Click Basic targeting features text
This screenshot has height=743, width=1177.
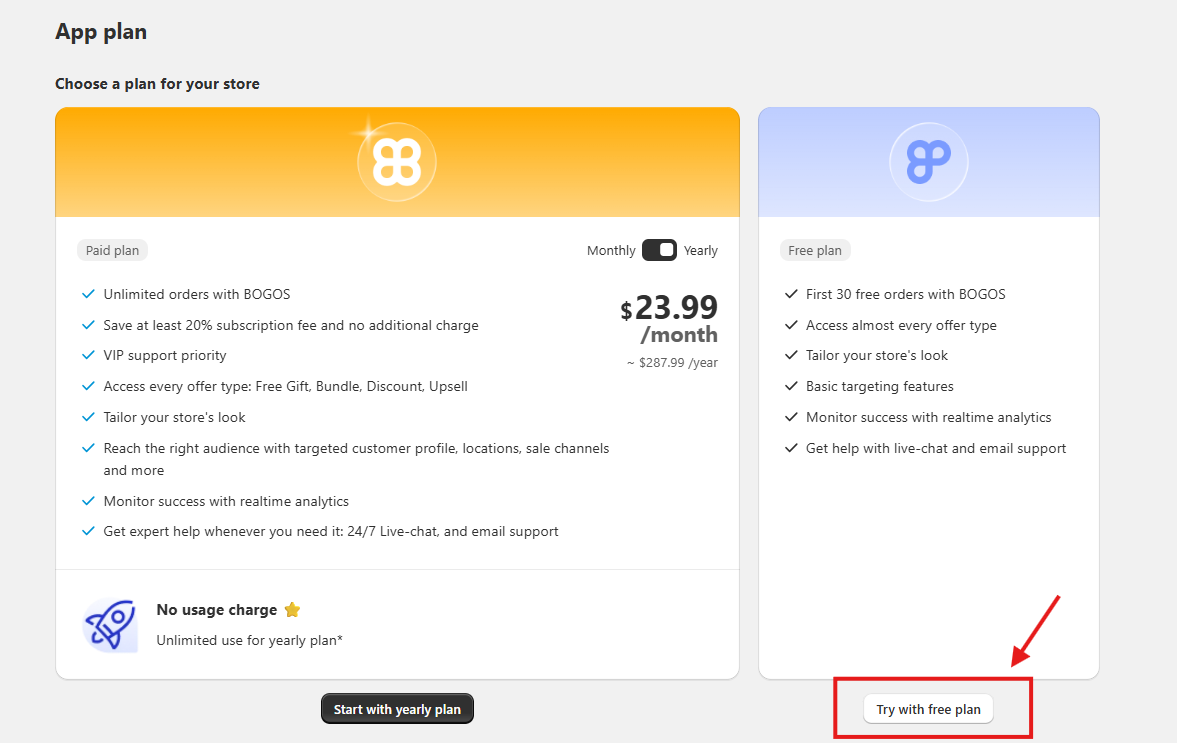click(880, 386)
